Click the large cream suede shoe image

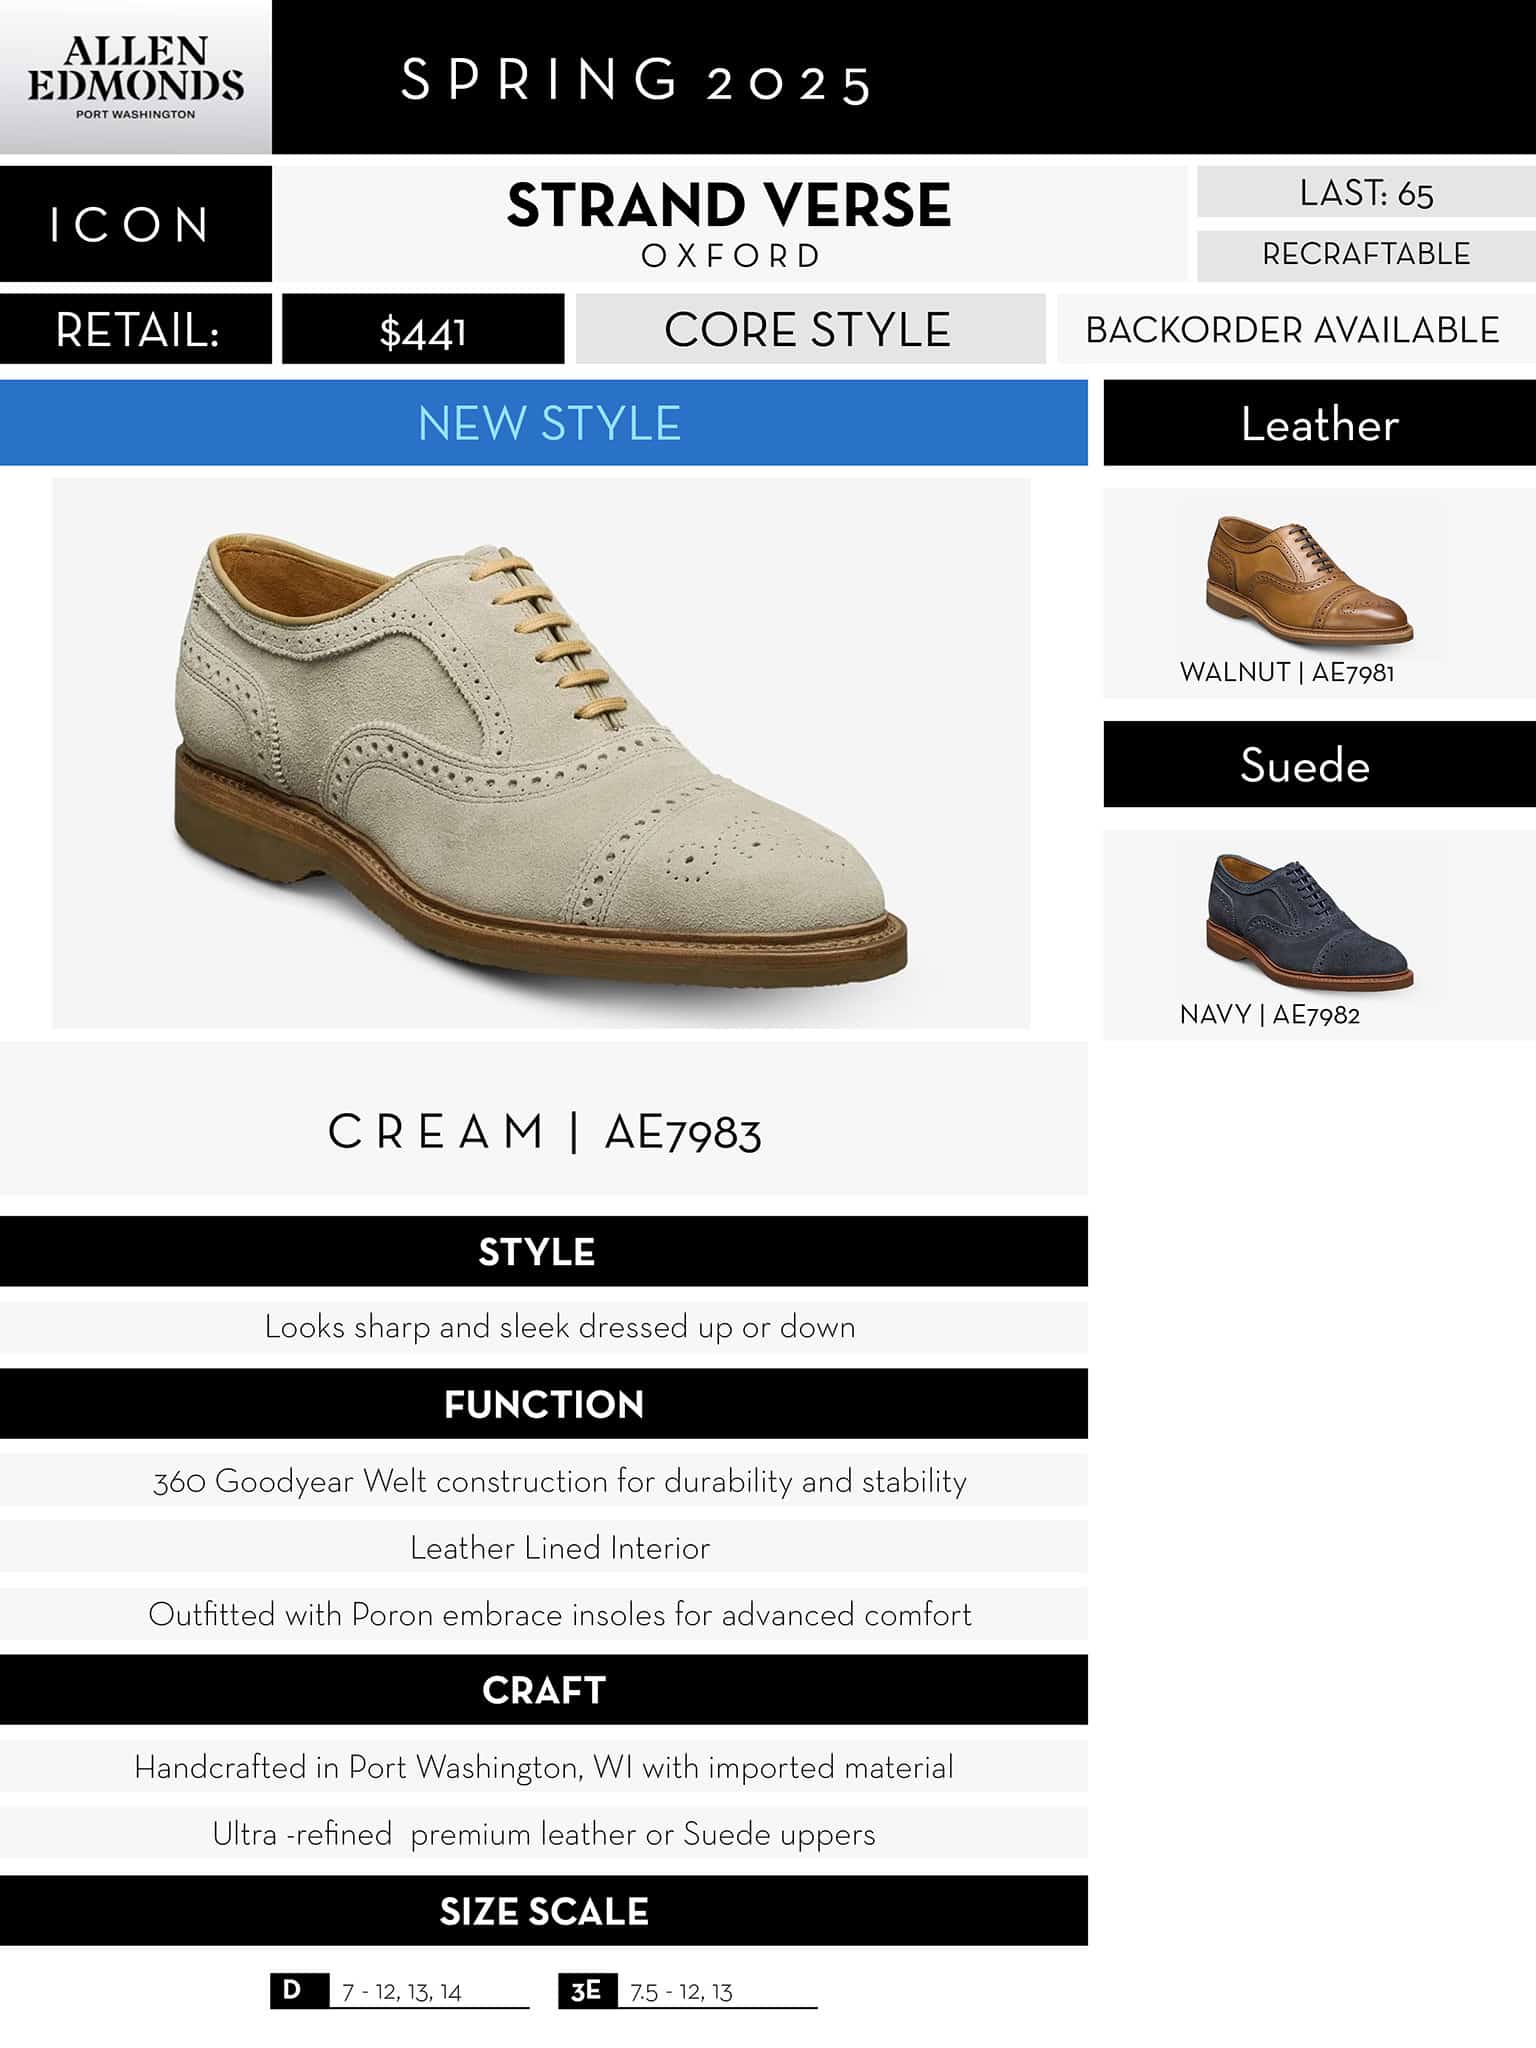click(x=541, y=753)
